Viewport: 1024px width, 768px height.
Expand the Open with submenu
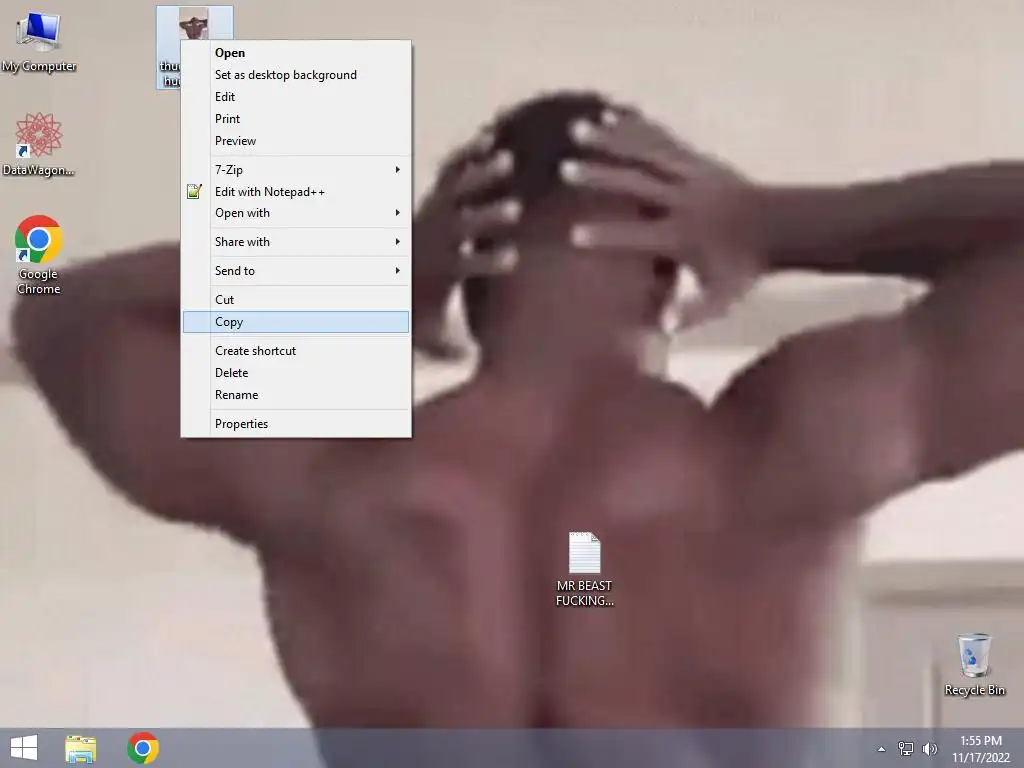pyautogui.click(x=296, y=213)
